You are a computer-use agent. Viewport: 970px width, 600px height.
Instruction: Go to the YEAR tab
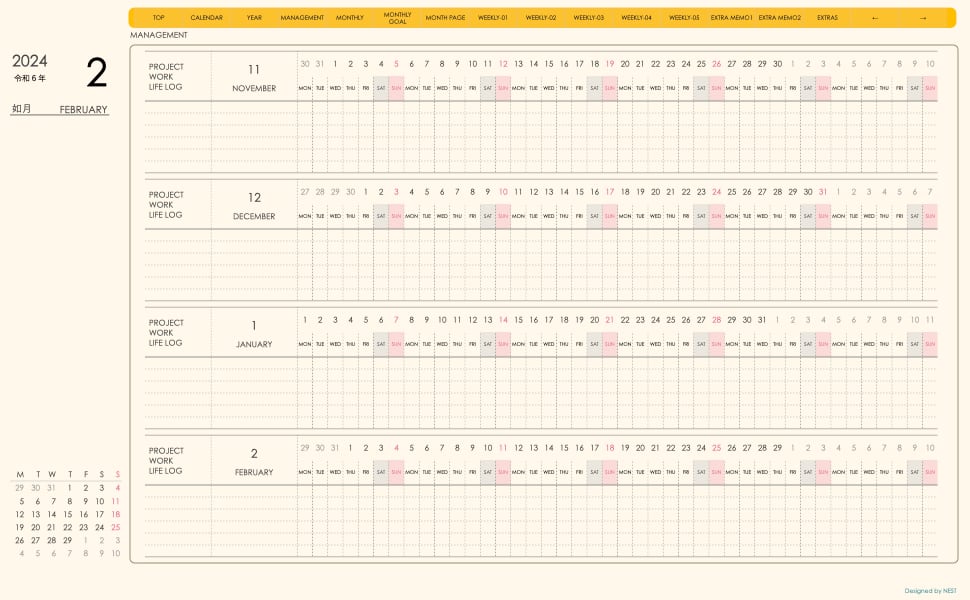pyautogui.click(x=254, y=18)
